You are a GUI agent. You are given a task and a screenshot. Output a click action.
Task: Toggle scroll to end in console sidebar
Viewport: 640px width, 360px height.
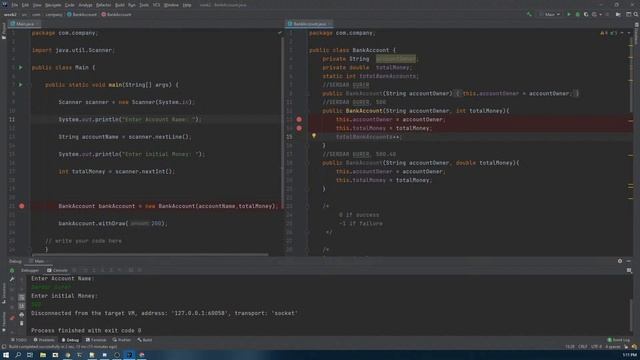22,306
